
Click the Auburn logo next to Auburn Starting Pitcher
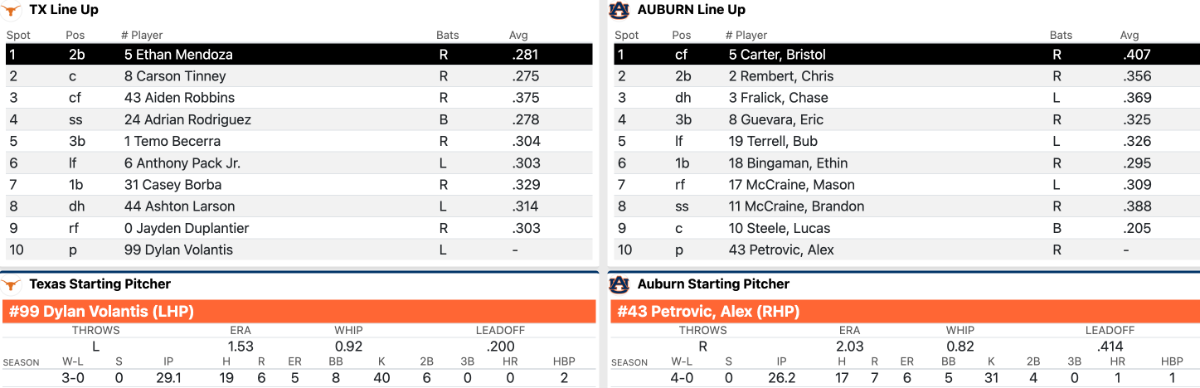(619, 284)
